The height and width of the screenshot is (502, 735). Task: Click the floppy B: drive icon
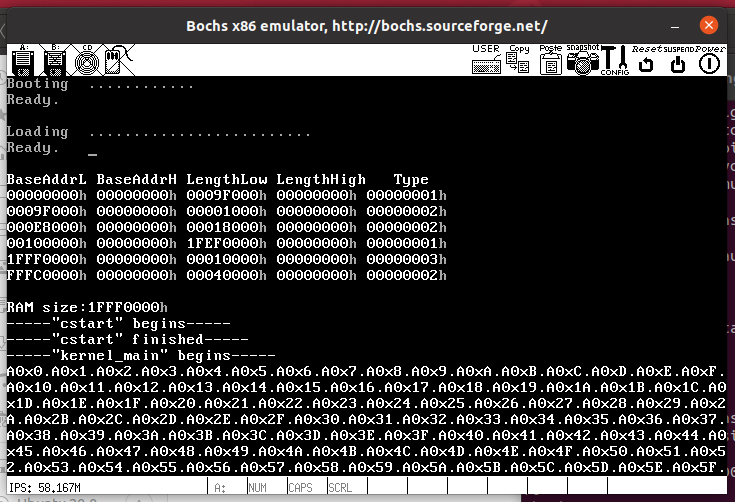pos(55,60)
